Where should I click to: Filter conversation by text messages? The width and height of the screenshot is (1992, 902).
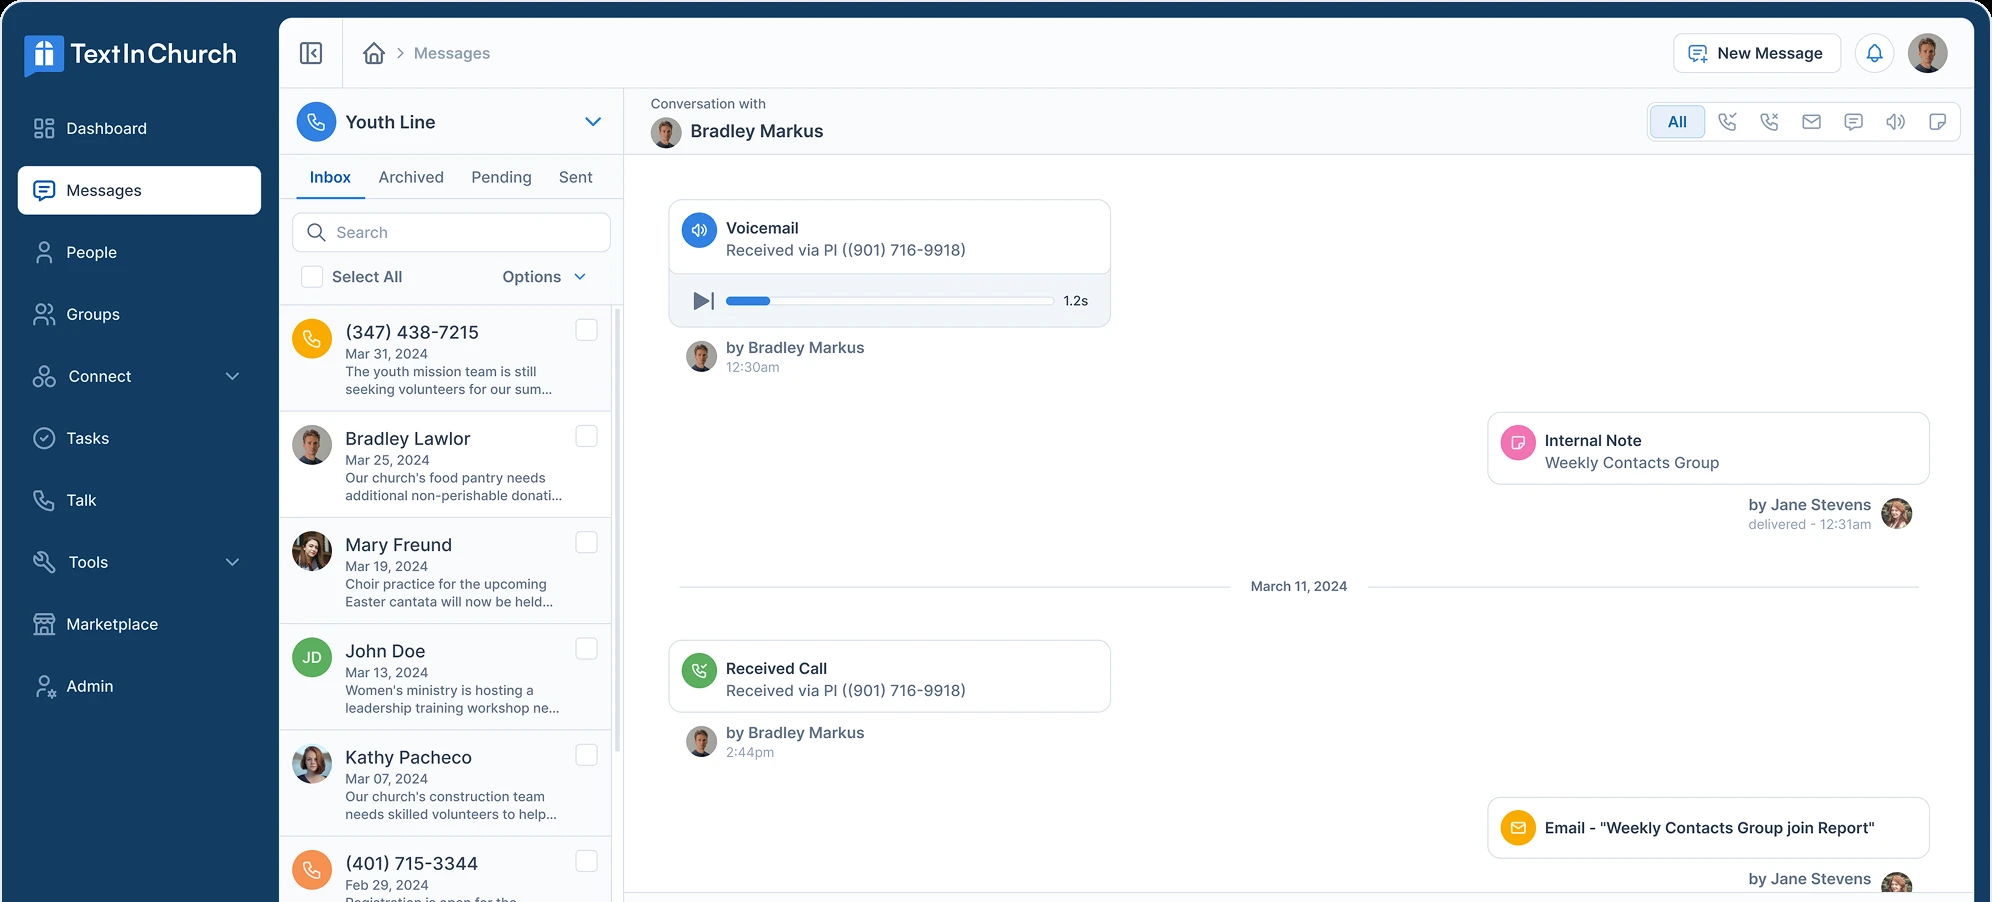pyautogui.click(x=1853, y=121)
